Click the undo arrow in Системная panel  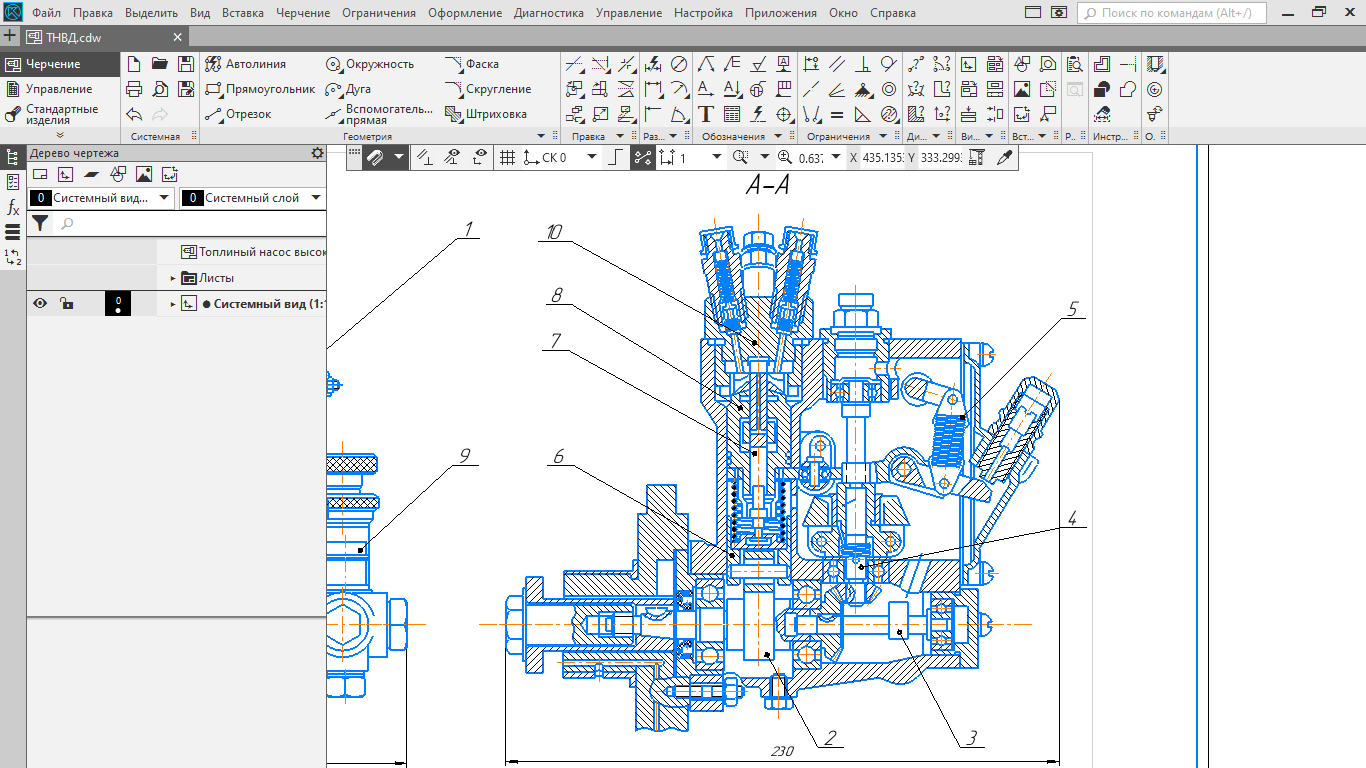coord(134,114)
